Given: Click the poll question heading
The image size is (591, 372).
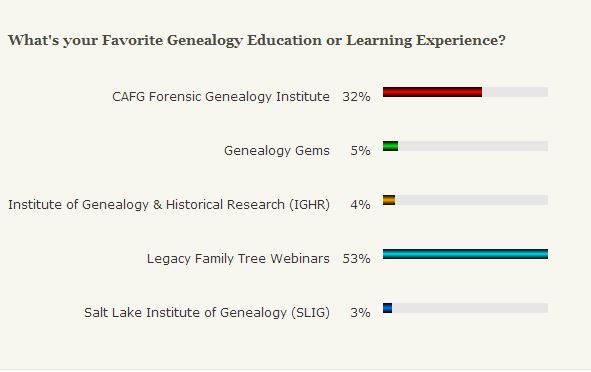Looking at the screenshot, I should click(x=257, y=40).
